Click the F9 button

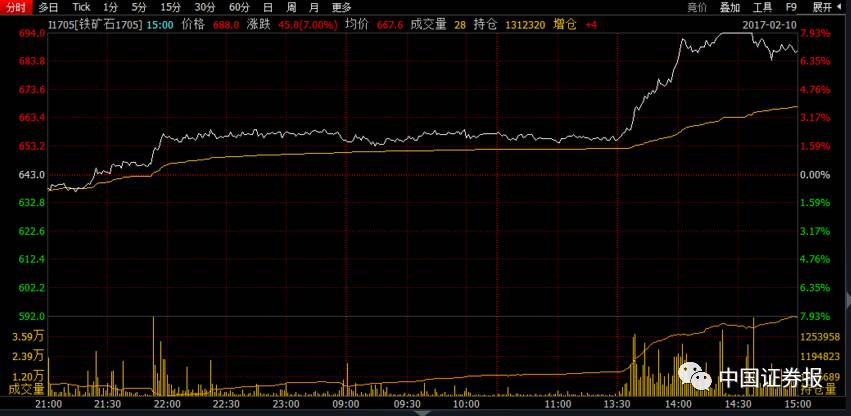(791, 7)
